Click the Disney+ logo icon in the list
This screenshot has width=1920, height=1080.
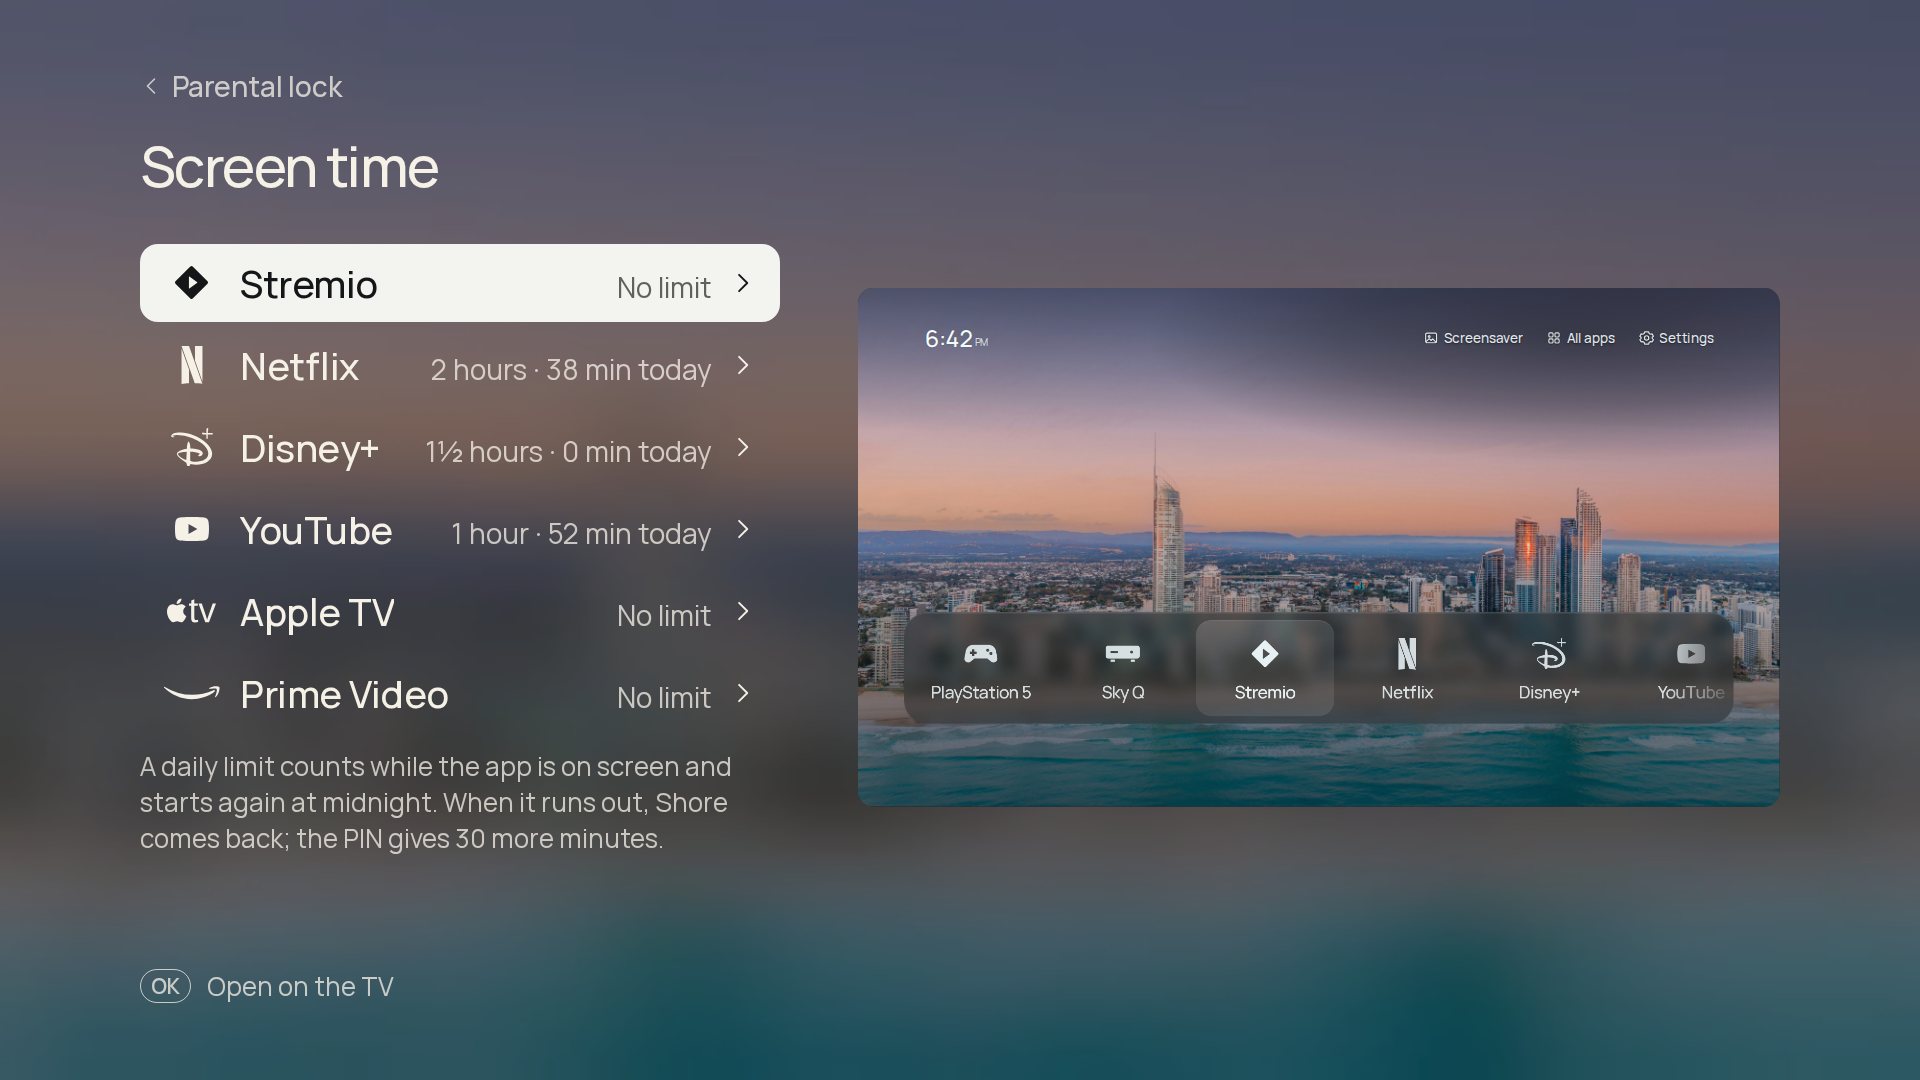[x=192, y=447]
